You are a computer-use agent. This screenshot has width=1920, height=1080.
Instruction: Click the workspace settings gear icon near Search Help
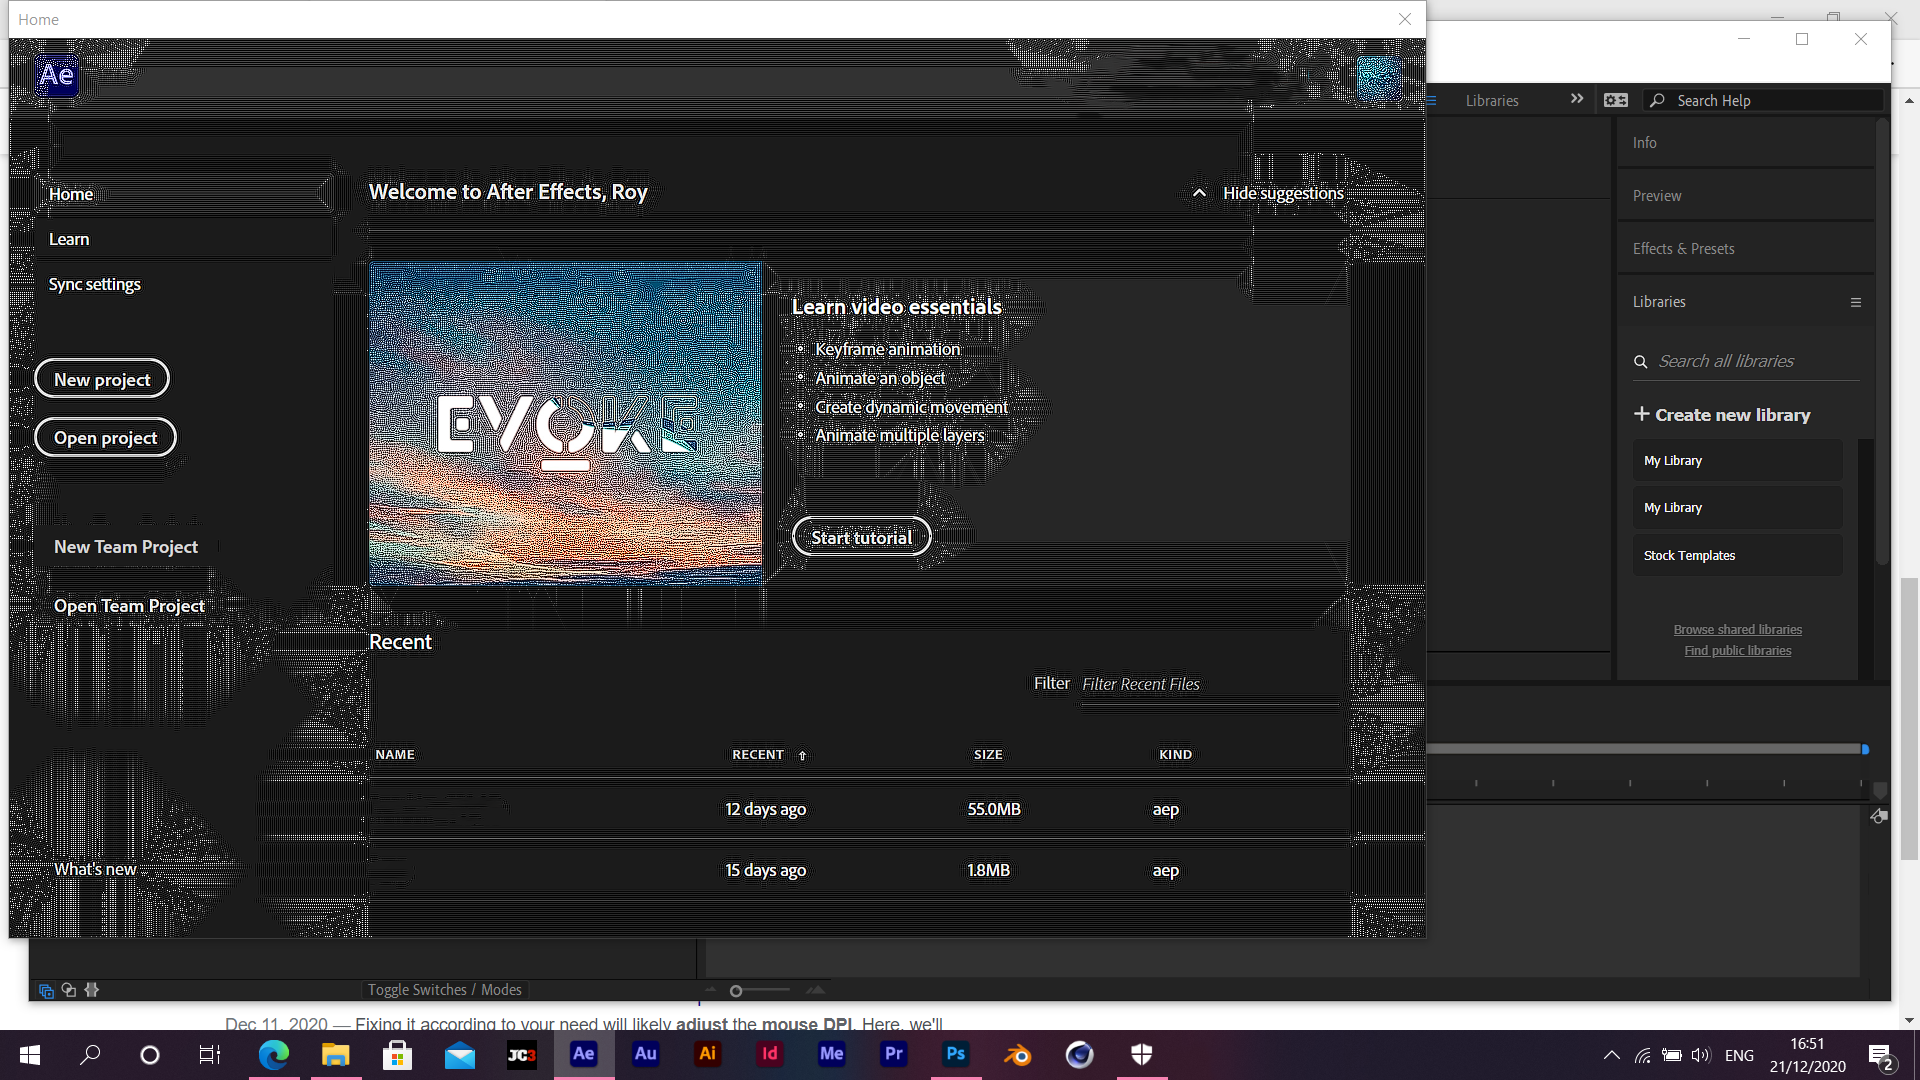[x=1617, y=100]
